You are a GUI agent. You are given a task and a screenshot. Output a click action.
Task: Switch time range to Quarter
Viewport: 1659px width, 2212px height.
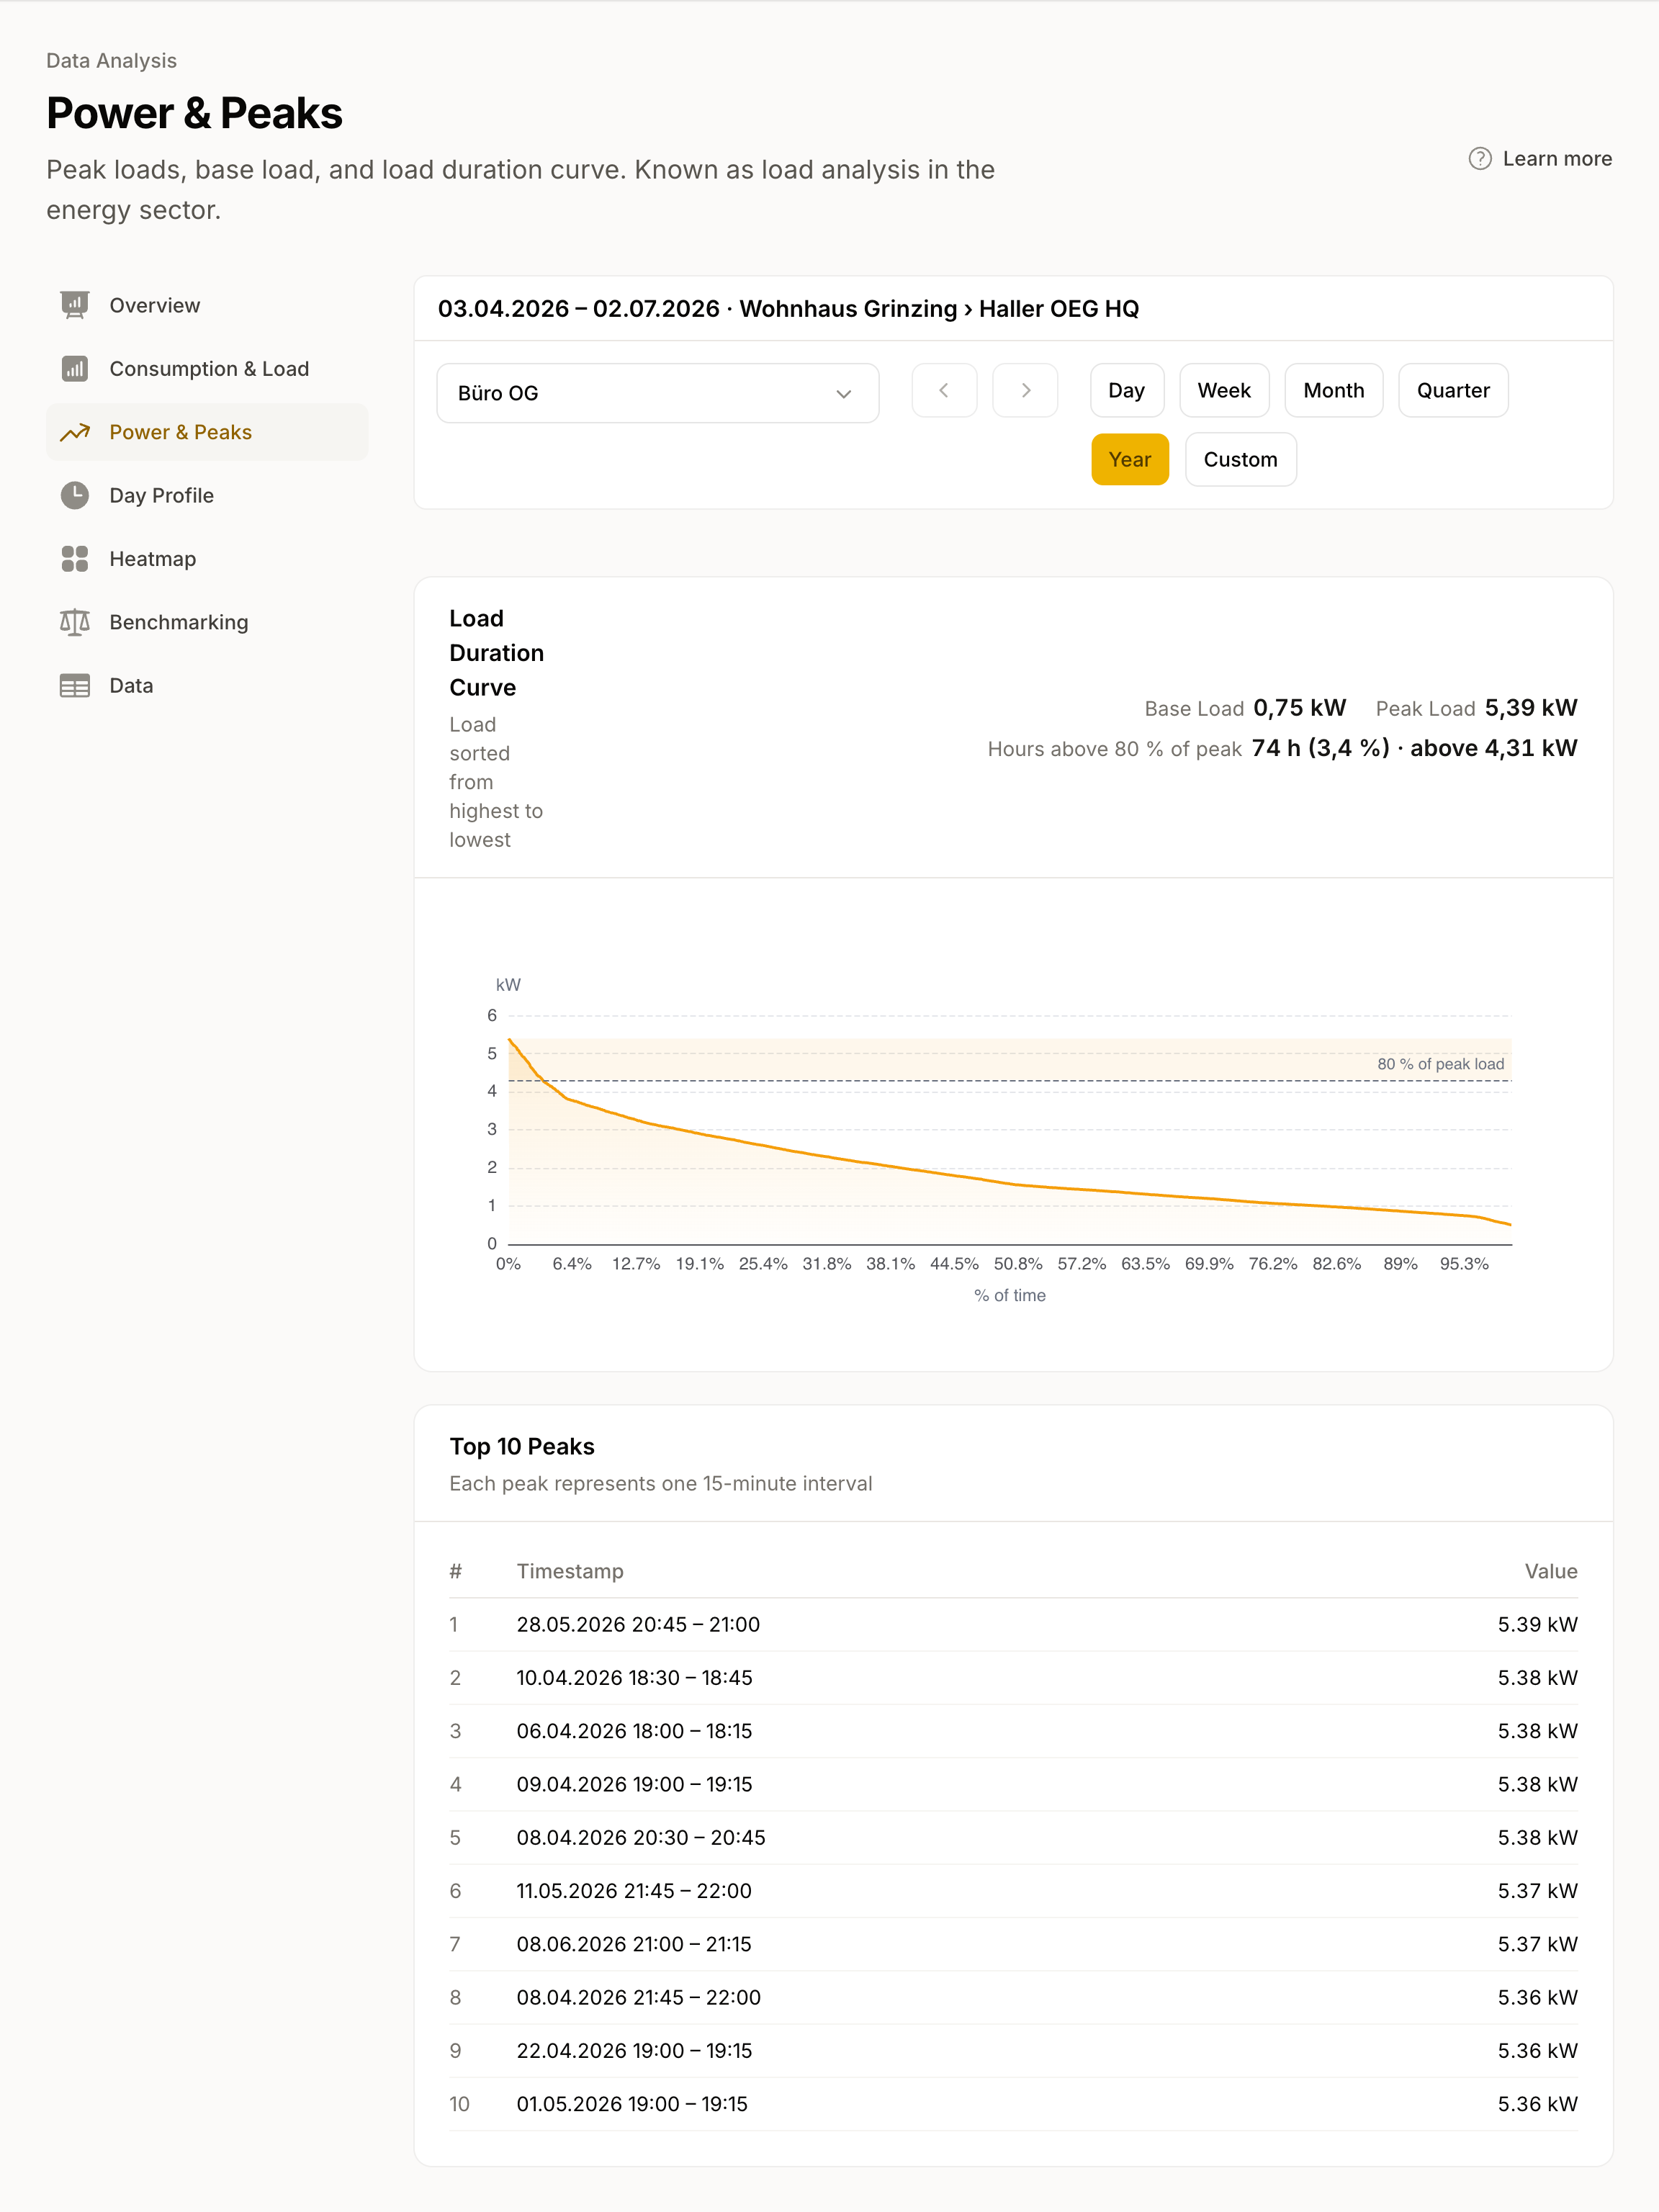click(x=1453, y=390)
